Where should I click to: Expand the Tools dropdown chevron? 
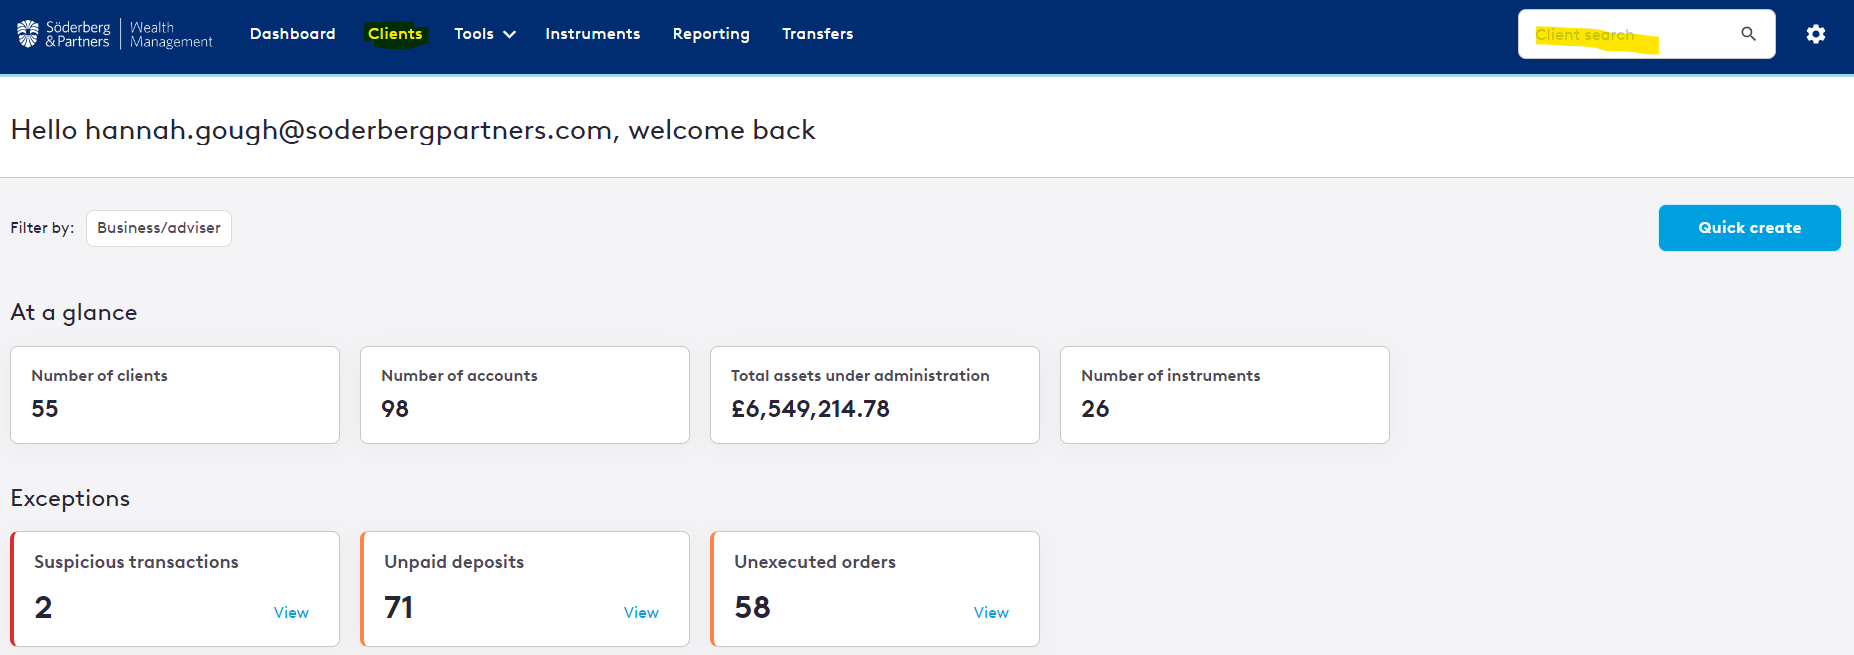pos(509,34)
